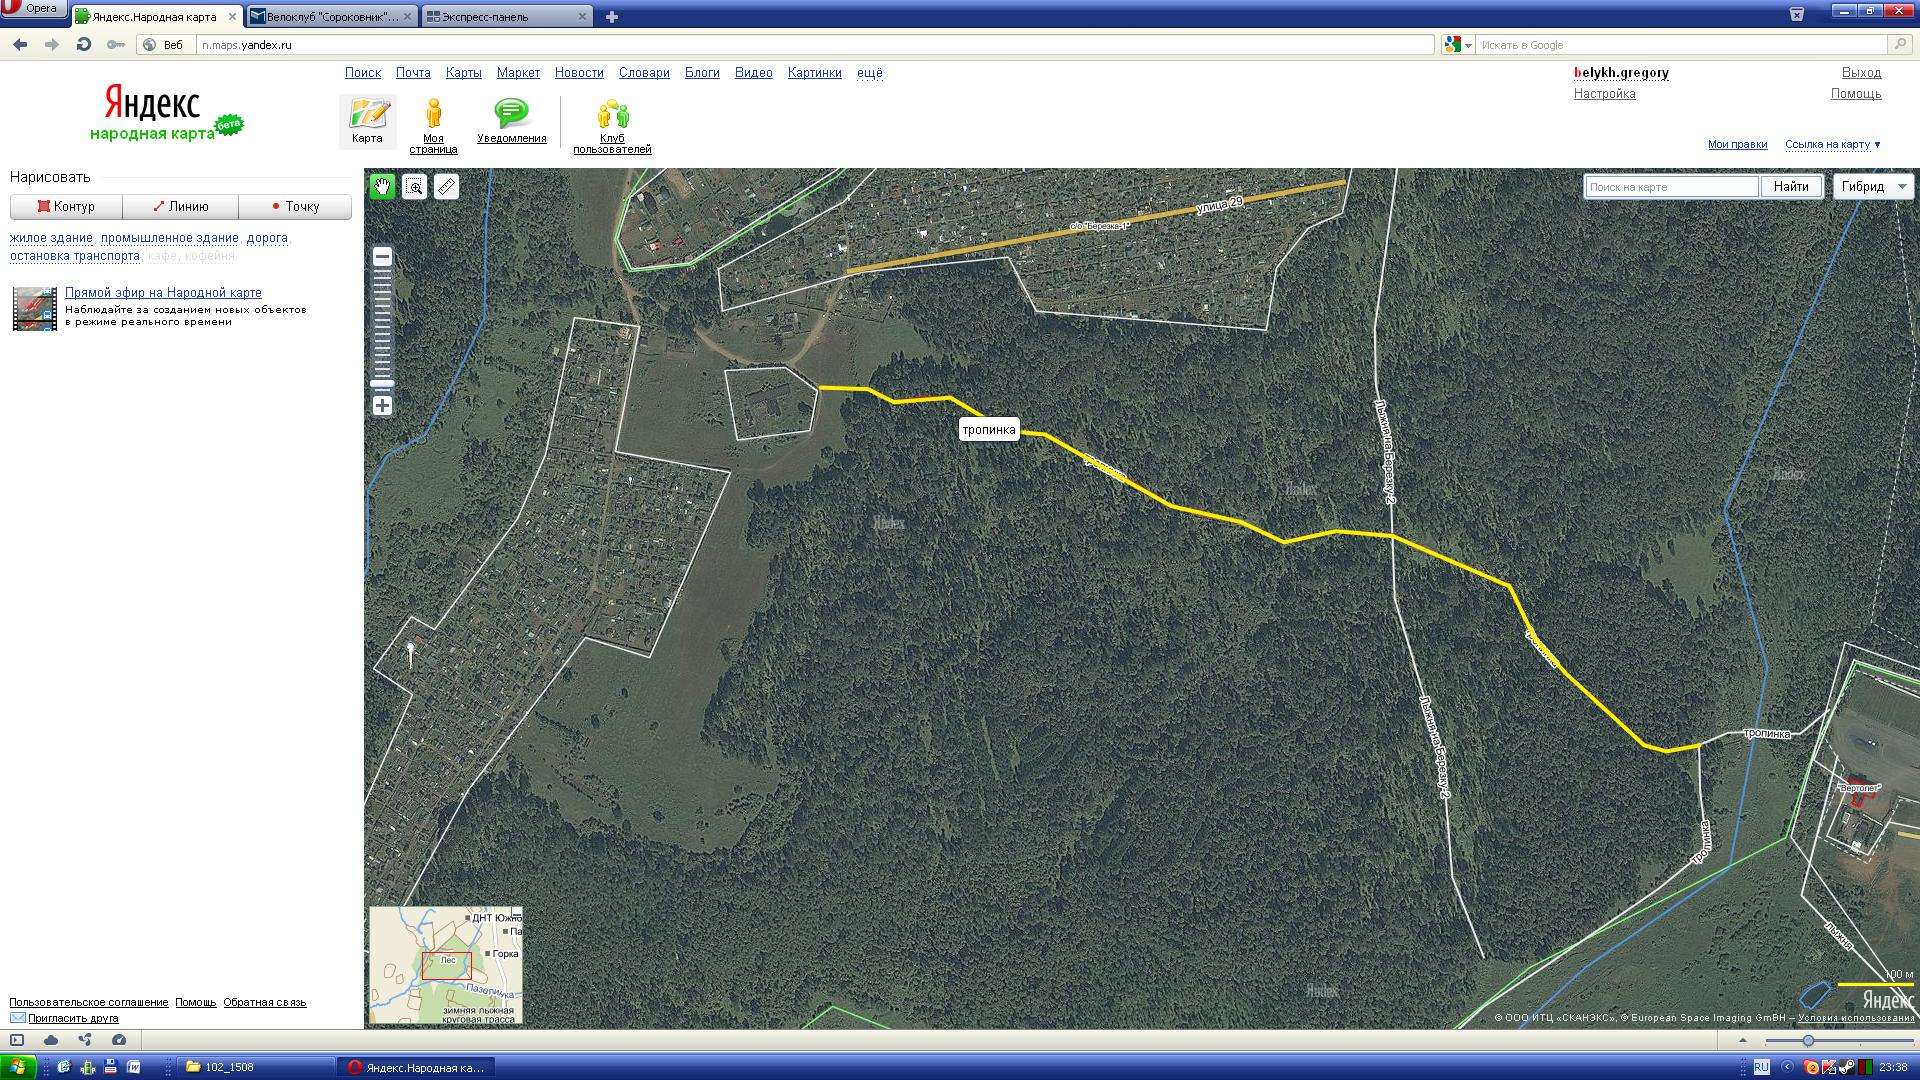Open a new browser tab
Viewport: 1920px width, 1080px height.
tap(612, 16)
